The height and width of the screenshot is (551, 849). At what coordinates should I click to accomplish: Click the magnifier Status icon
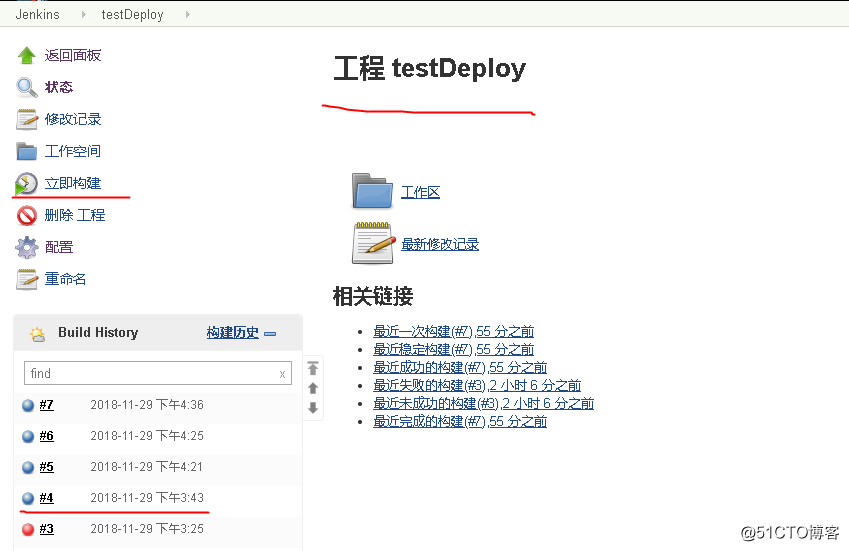[27, 87]
